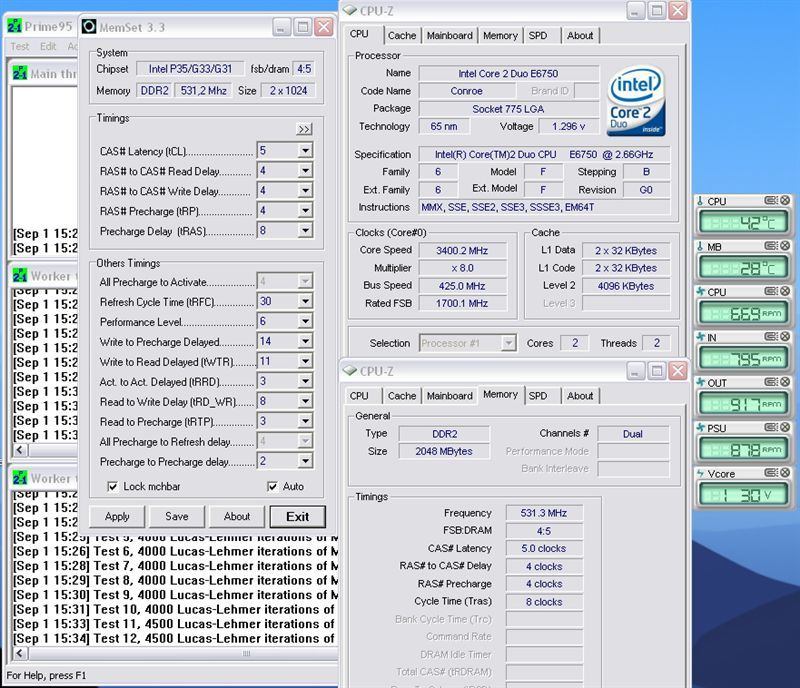The image size is (800, 688).
Task: Click fan icon of CPU RPM widget
Action: [701, 292]
